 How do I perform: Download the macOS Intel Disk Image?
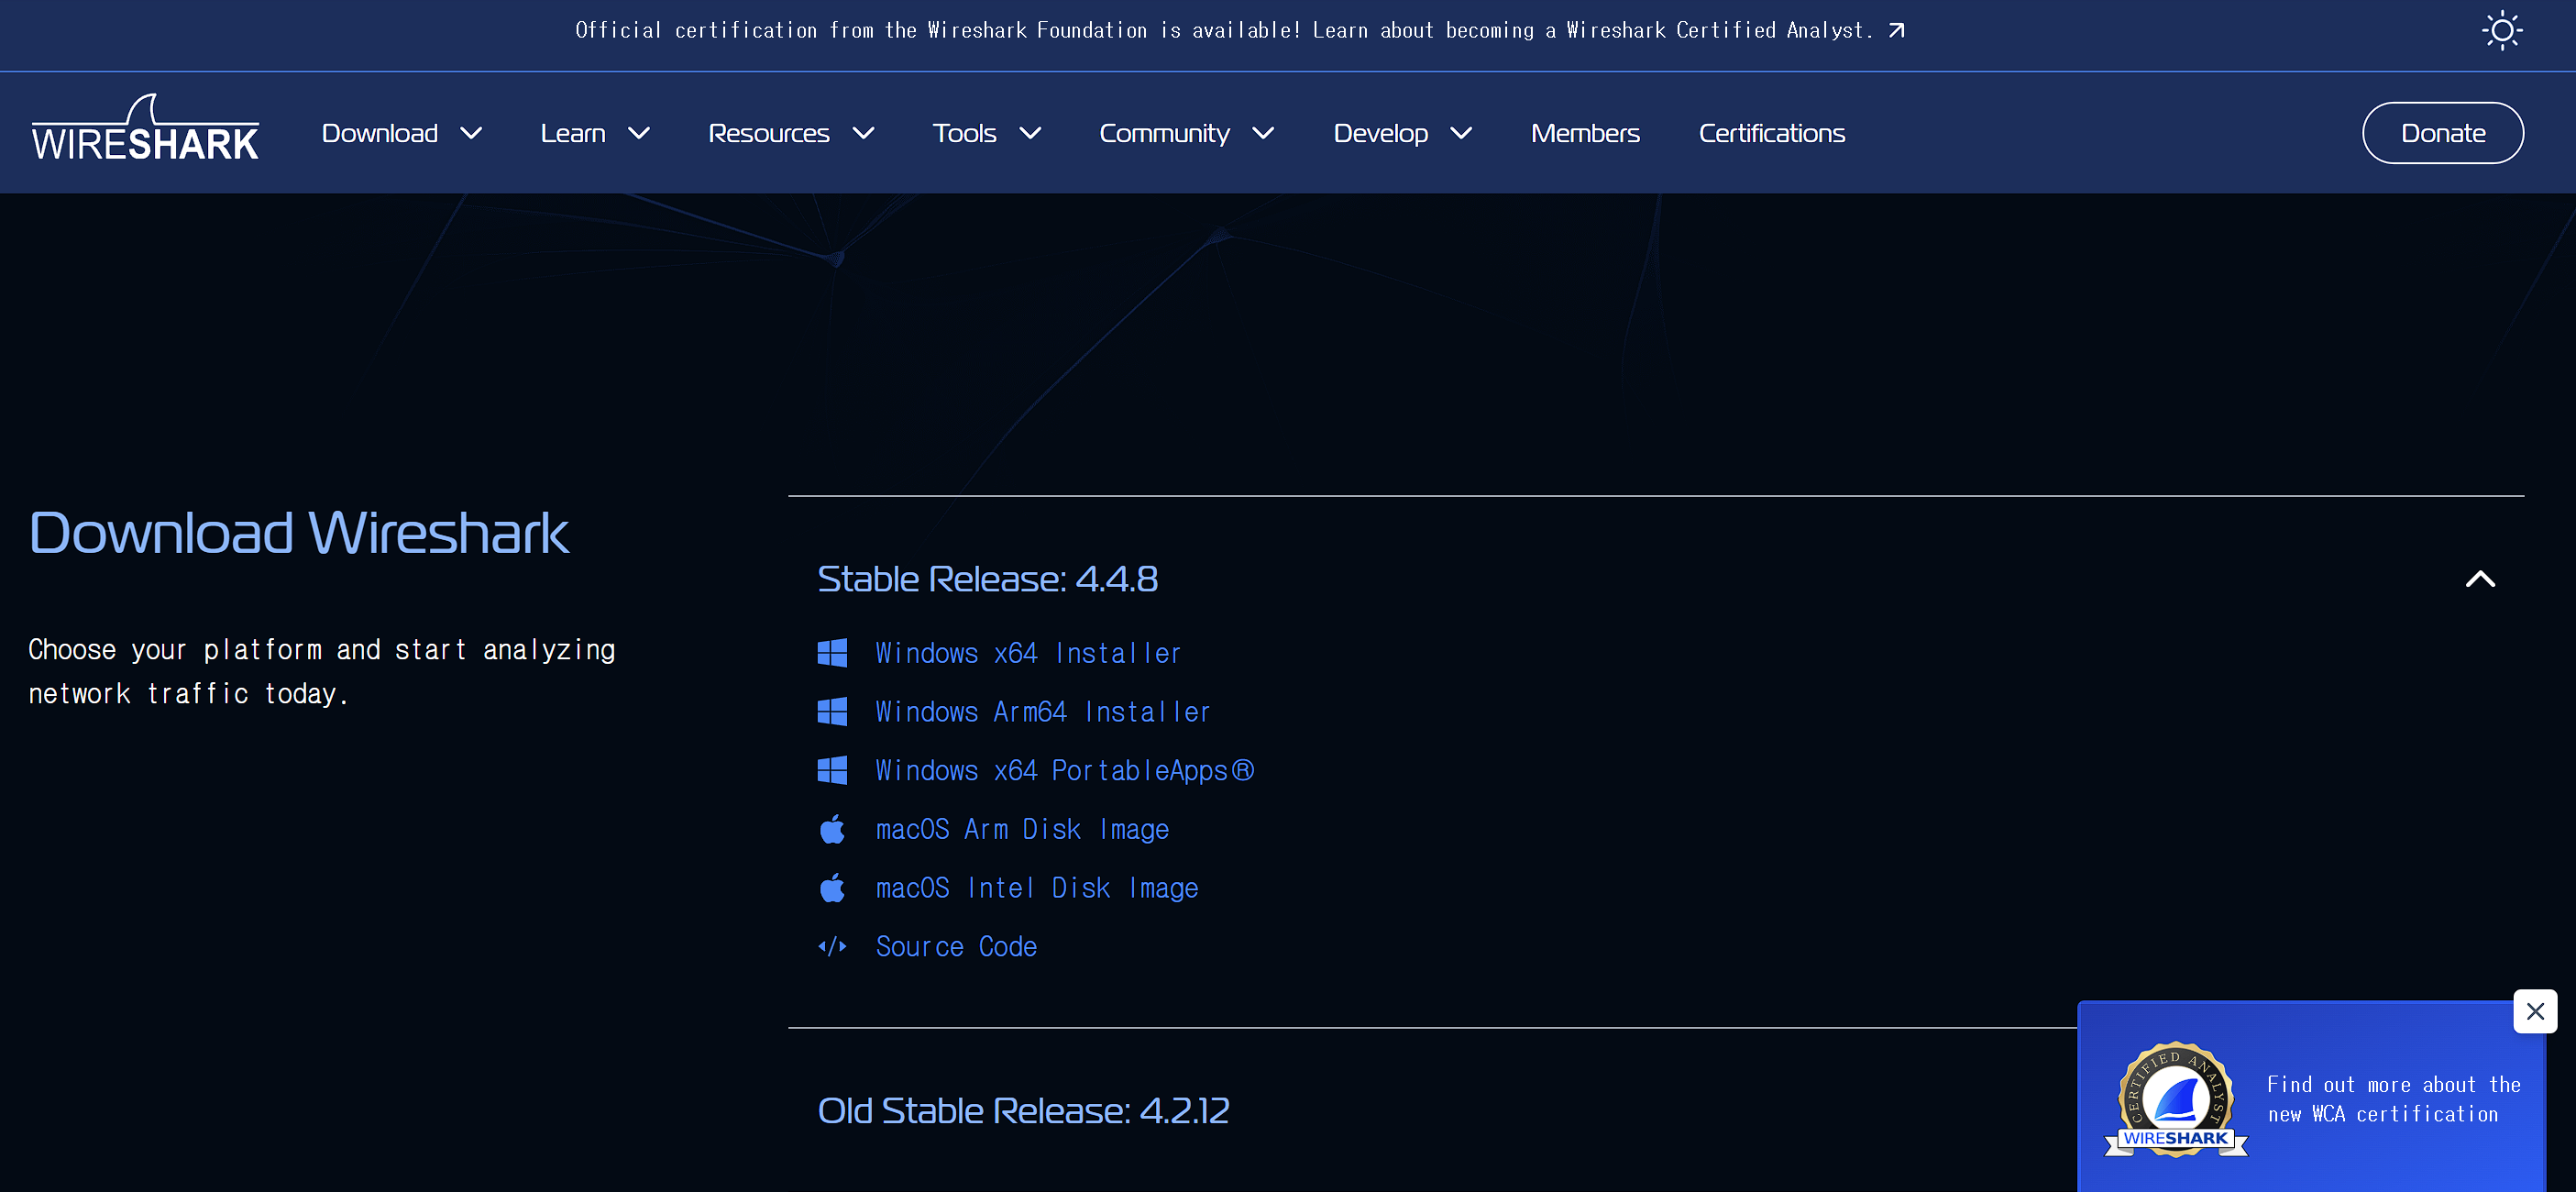(1037, 888)
